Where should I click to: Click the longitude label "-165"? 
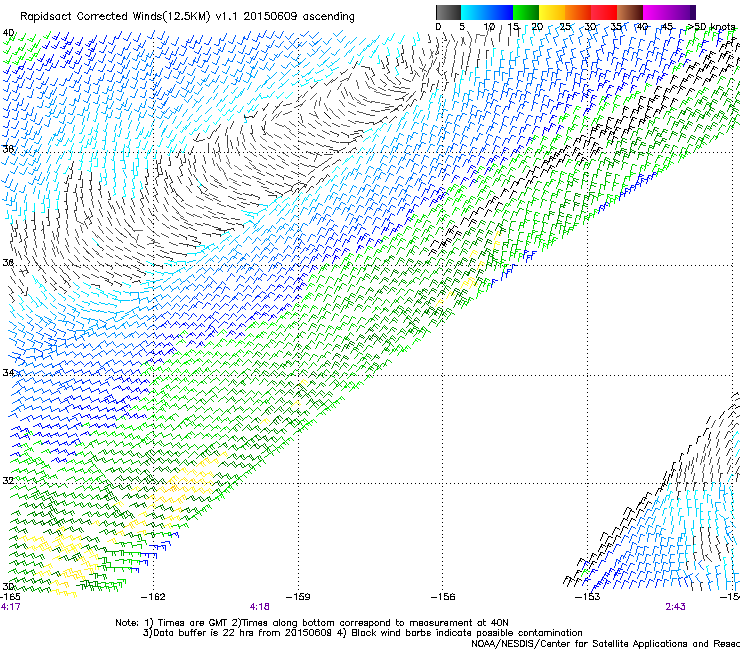pyautogui.click(x=10, y=597)
